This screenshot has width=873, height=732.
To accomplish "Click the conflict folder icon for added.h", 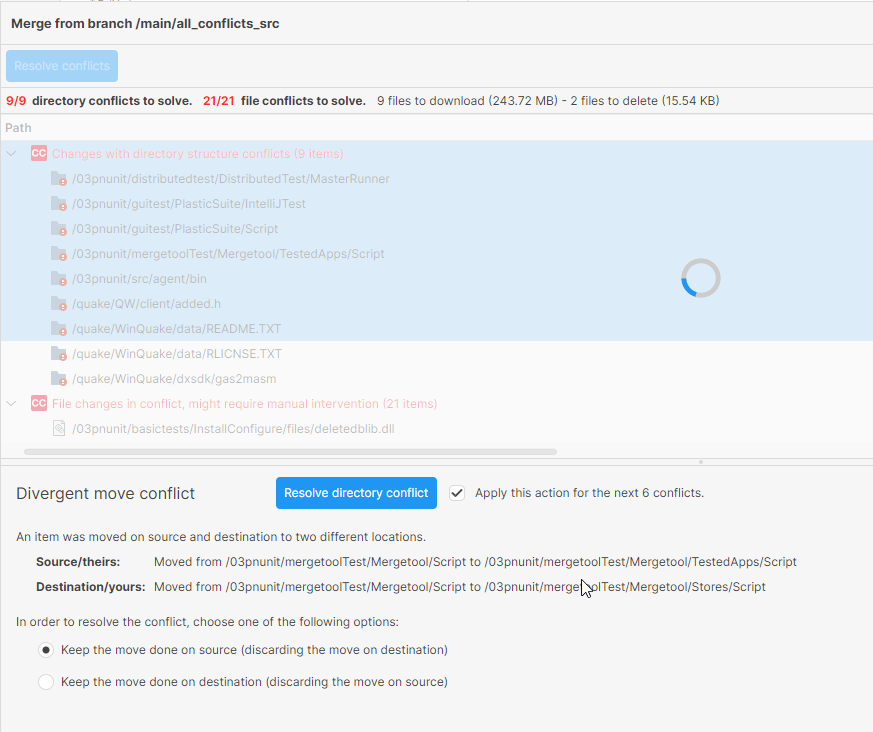I will point(58,303).
